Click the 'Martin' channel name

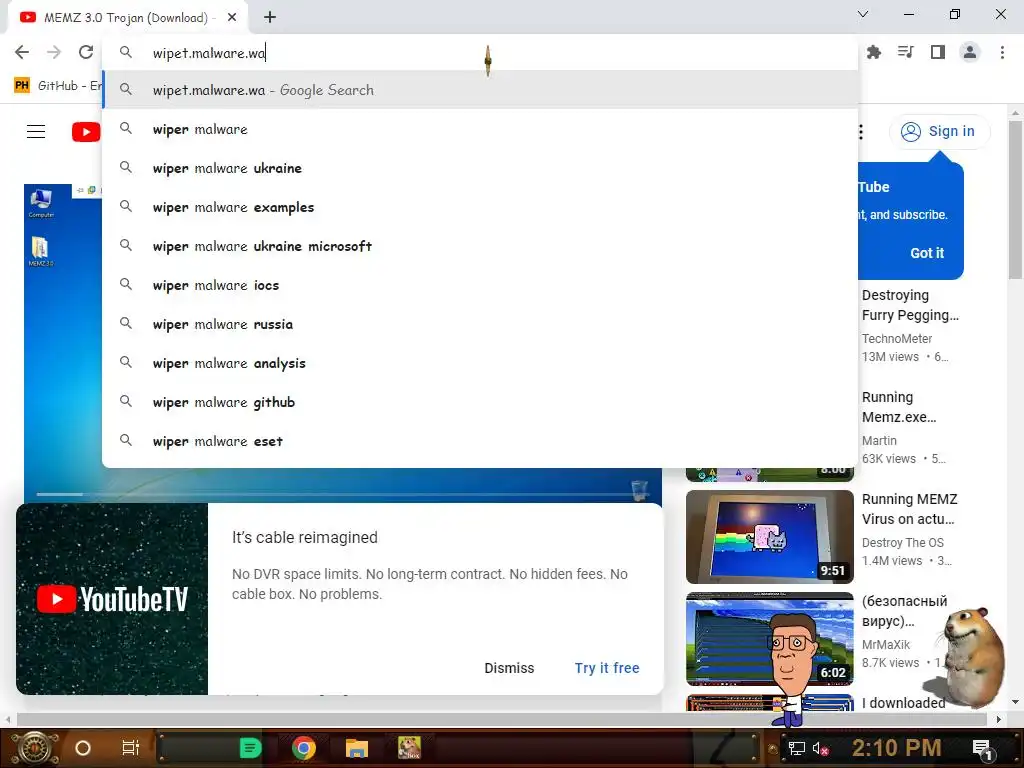pyautogui.click(x=879, y=441)
